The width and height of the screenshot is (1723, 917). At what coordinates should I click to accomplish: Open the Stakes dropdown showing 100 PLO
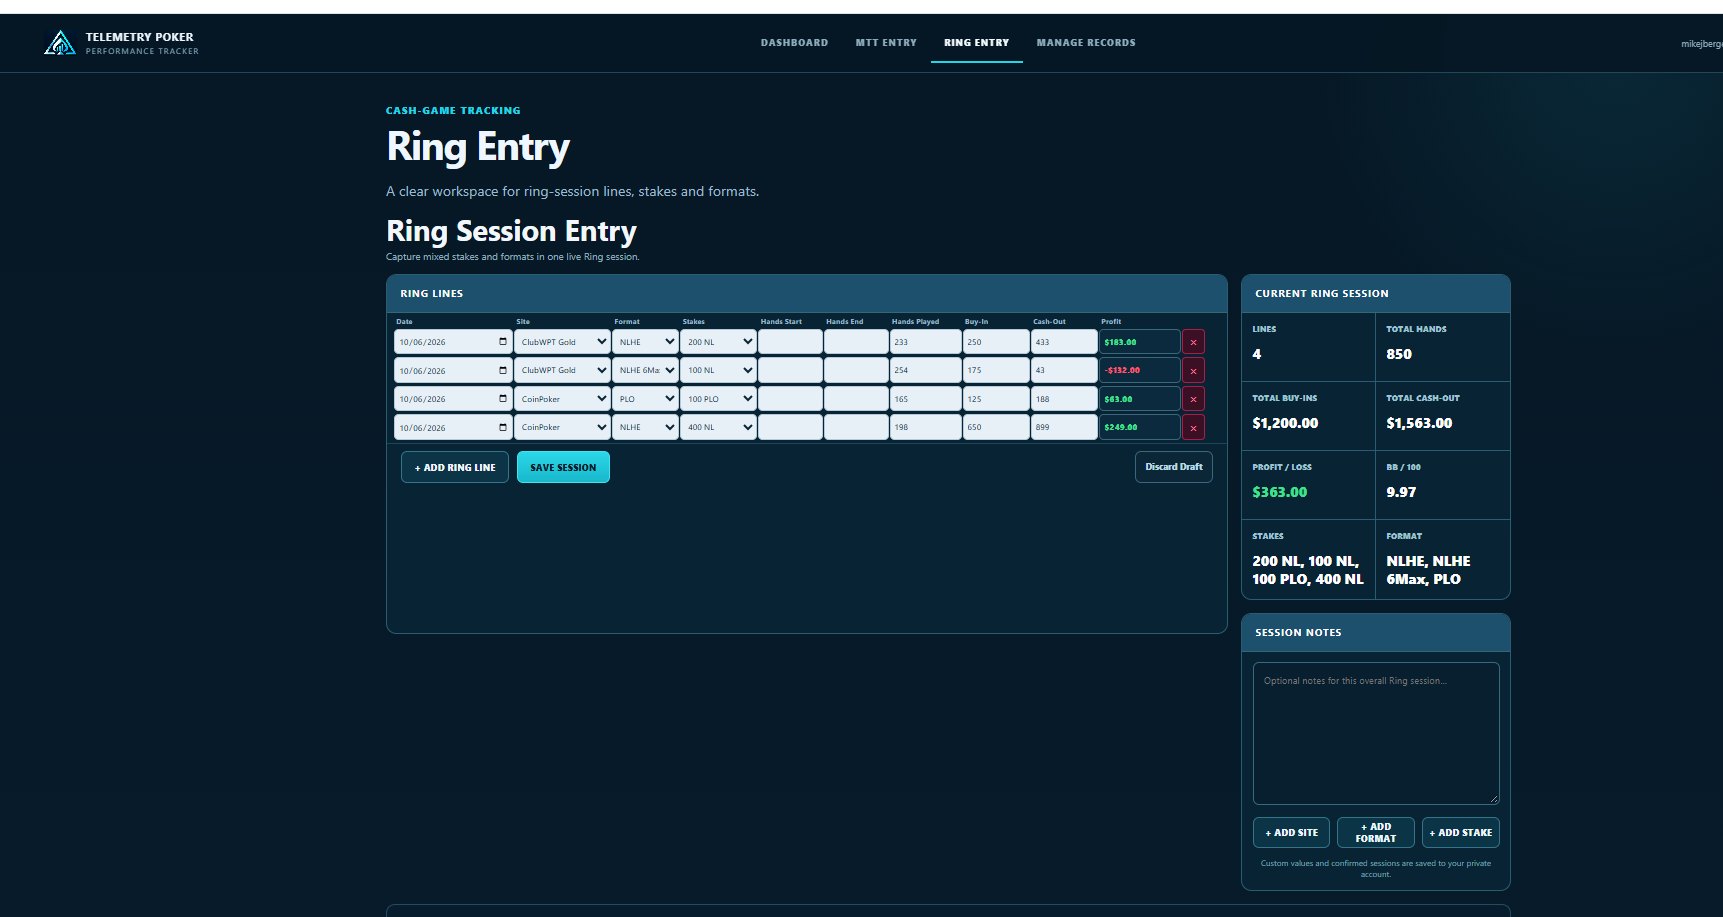718,399
